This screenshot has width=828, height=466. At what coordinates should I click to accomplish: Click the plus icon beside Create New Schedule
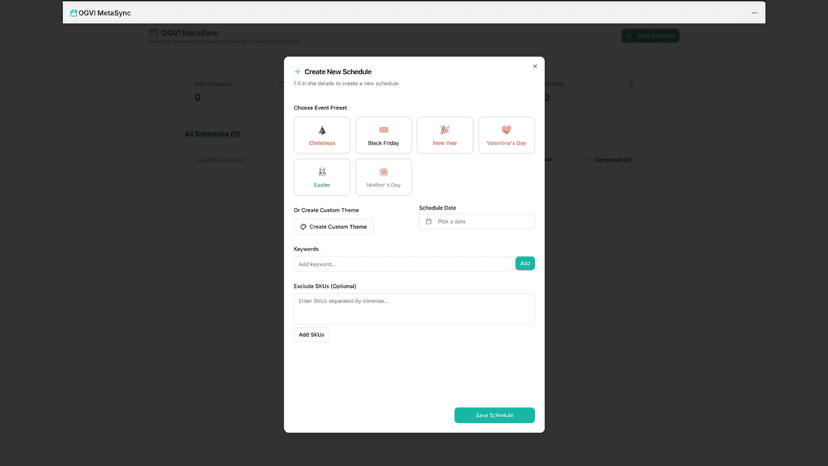point(297,72)
